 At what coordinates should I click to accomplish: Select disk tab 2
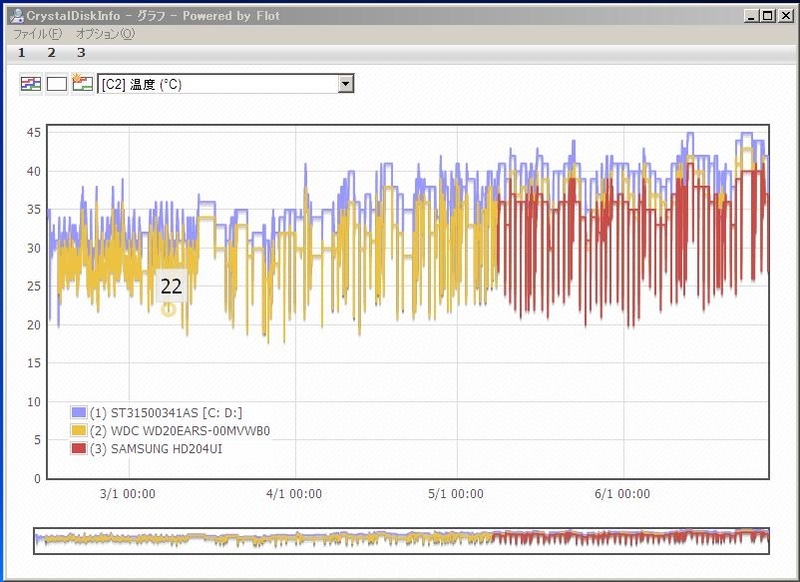coord(51,53)
